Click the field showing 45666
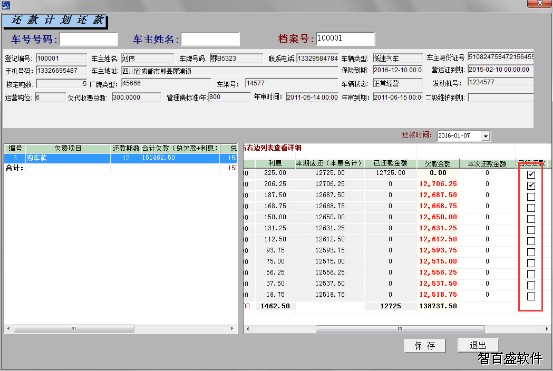Image resolution: width=553 pixels, height=371 pixels. tap(166, 84)
